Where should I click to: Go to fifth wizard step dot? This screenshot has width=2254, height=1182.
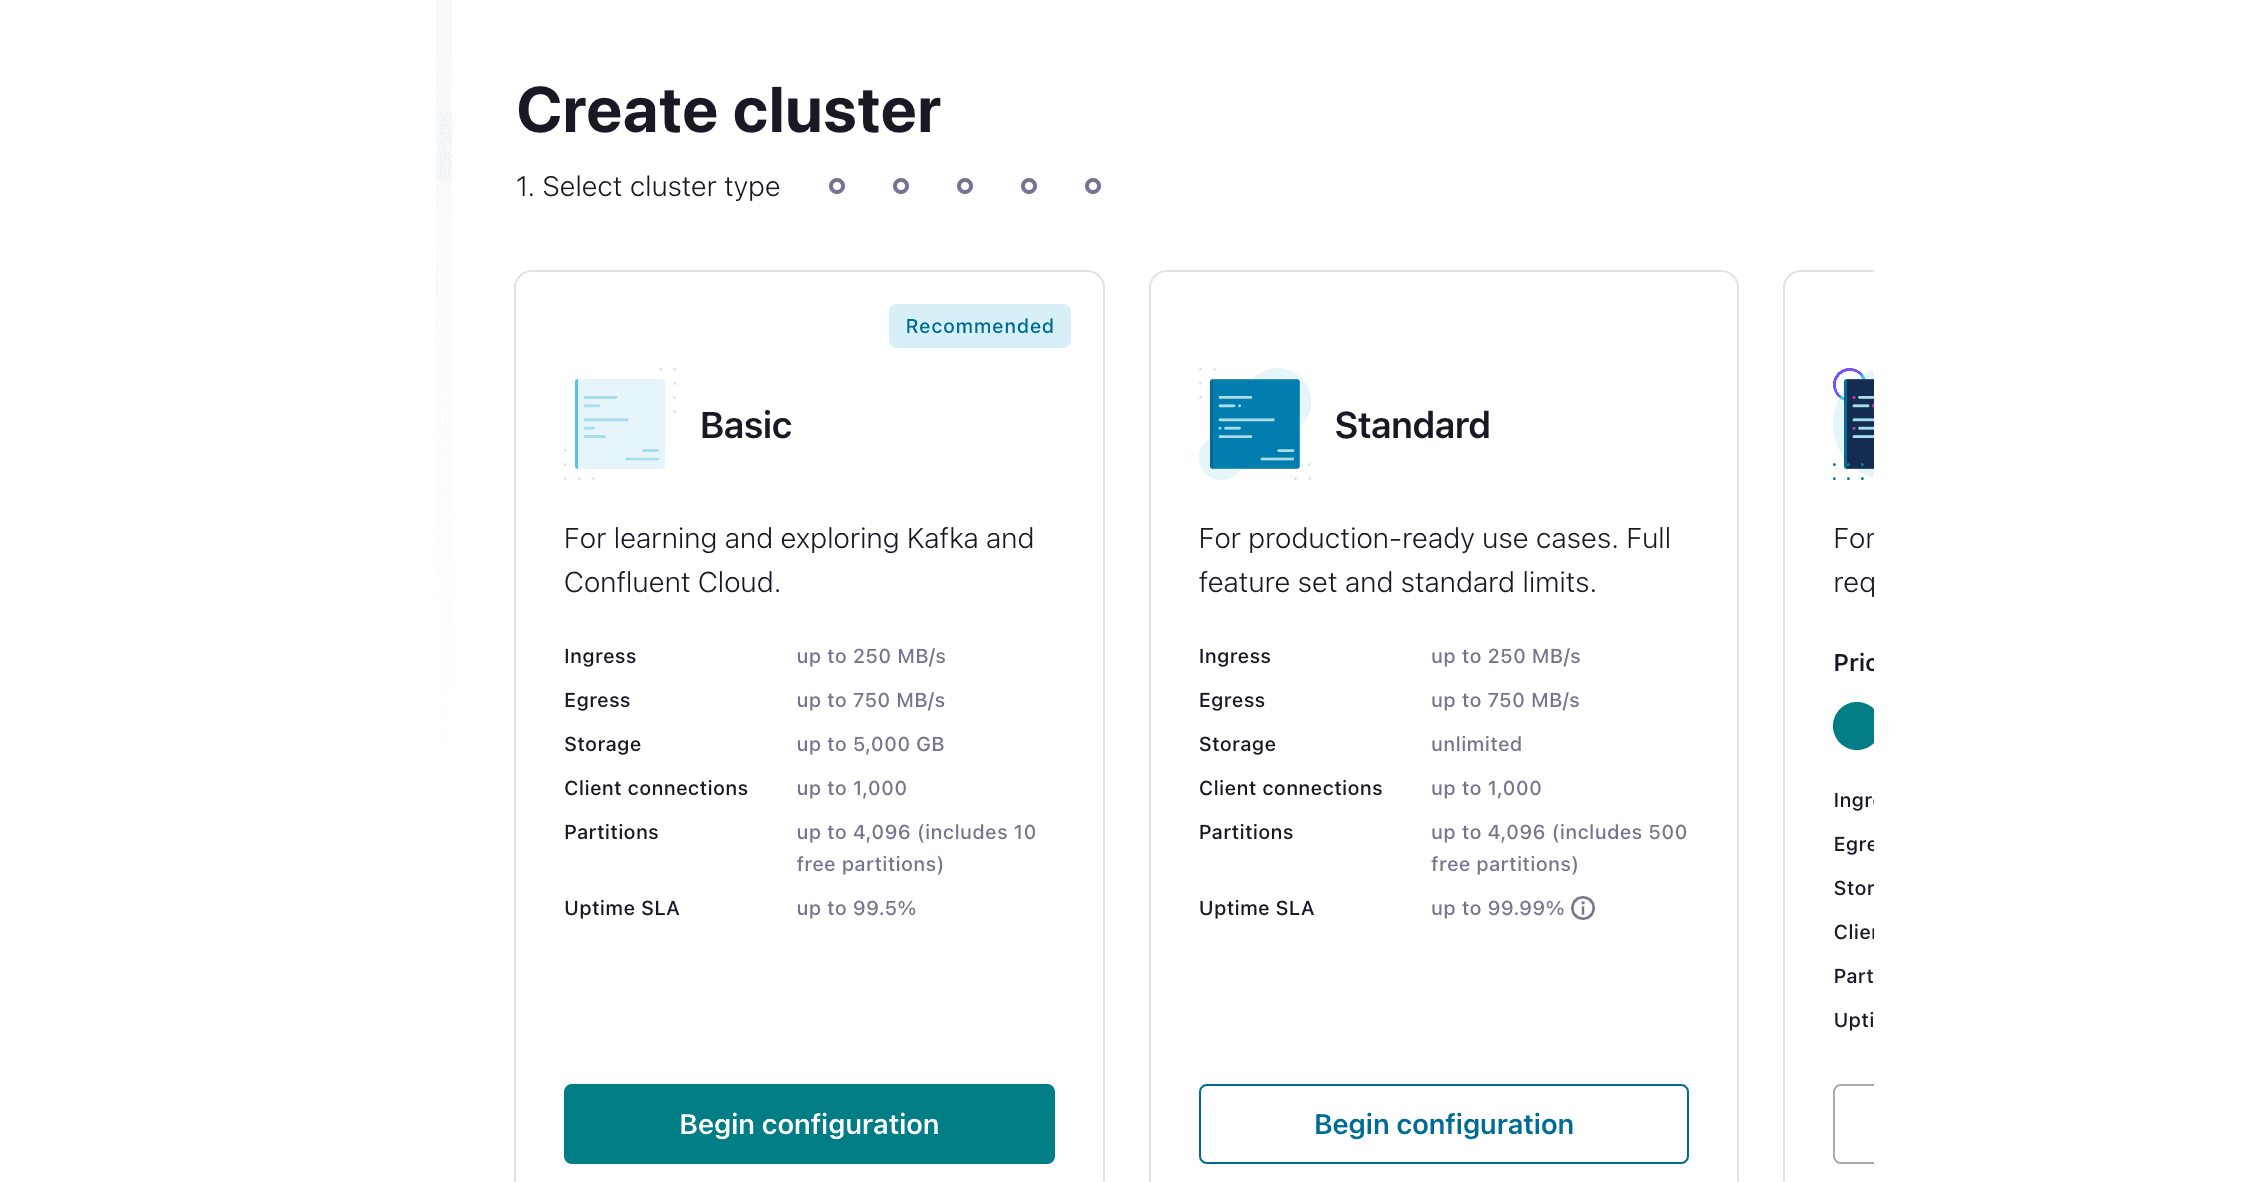coord(1029,186)
